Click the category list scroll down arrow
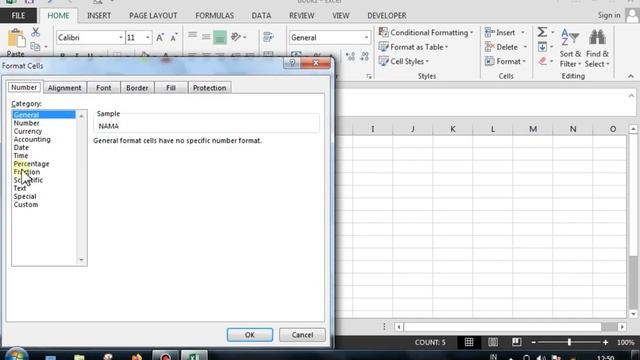The height and width of the screenshot is (360, 640). coord(81,260)
